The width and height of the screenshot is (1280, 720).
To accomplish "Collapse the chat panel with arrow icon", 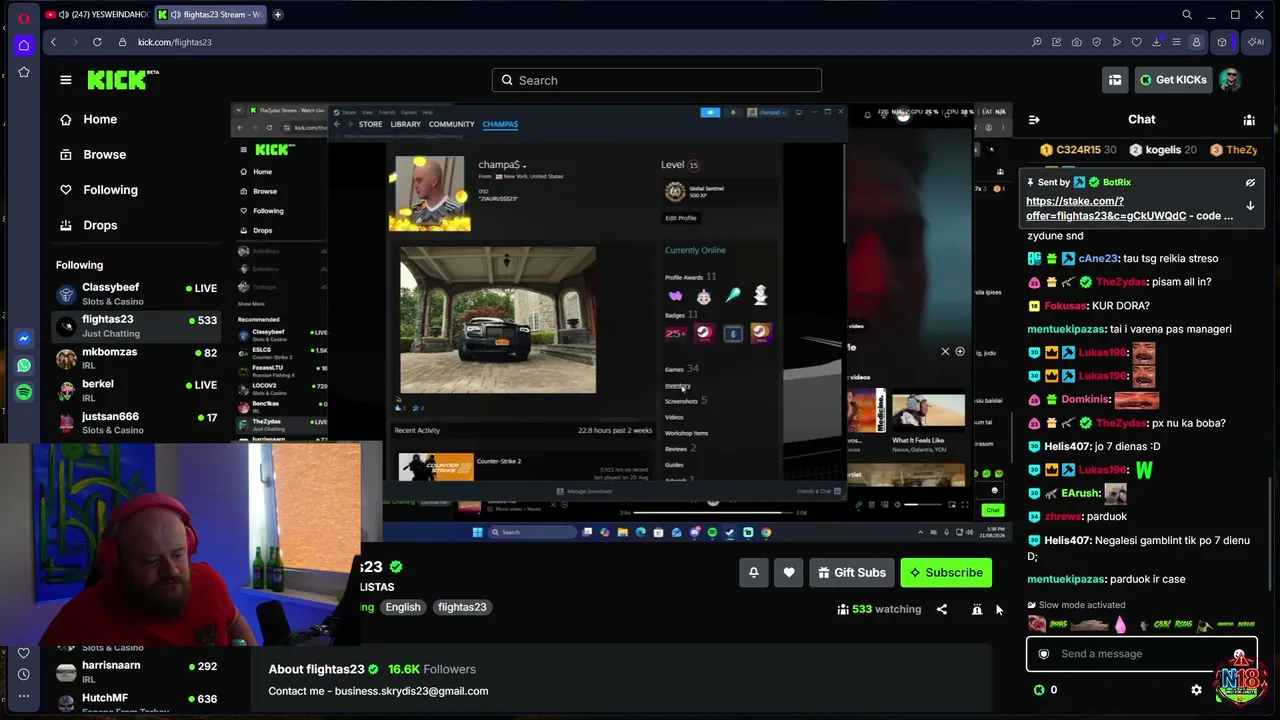I will (1034, 120).
